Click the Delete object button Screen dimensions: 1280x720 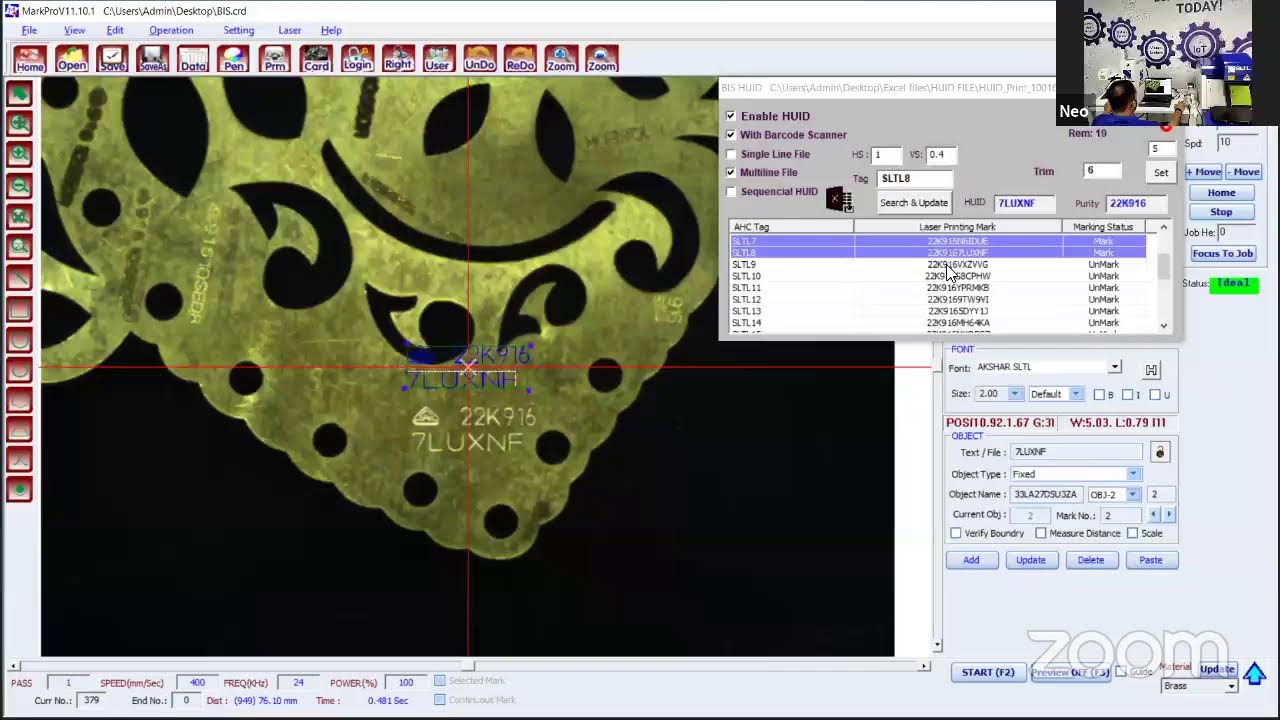pyautogui.click(x=1090, y=560)
